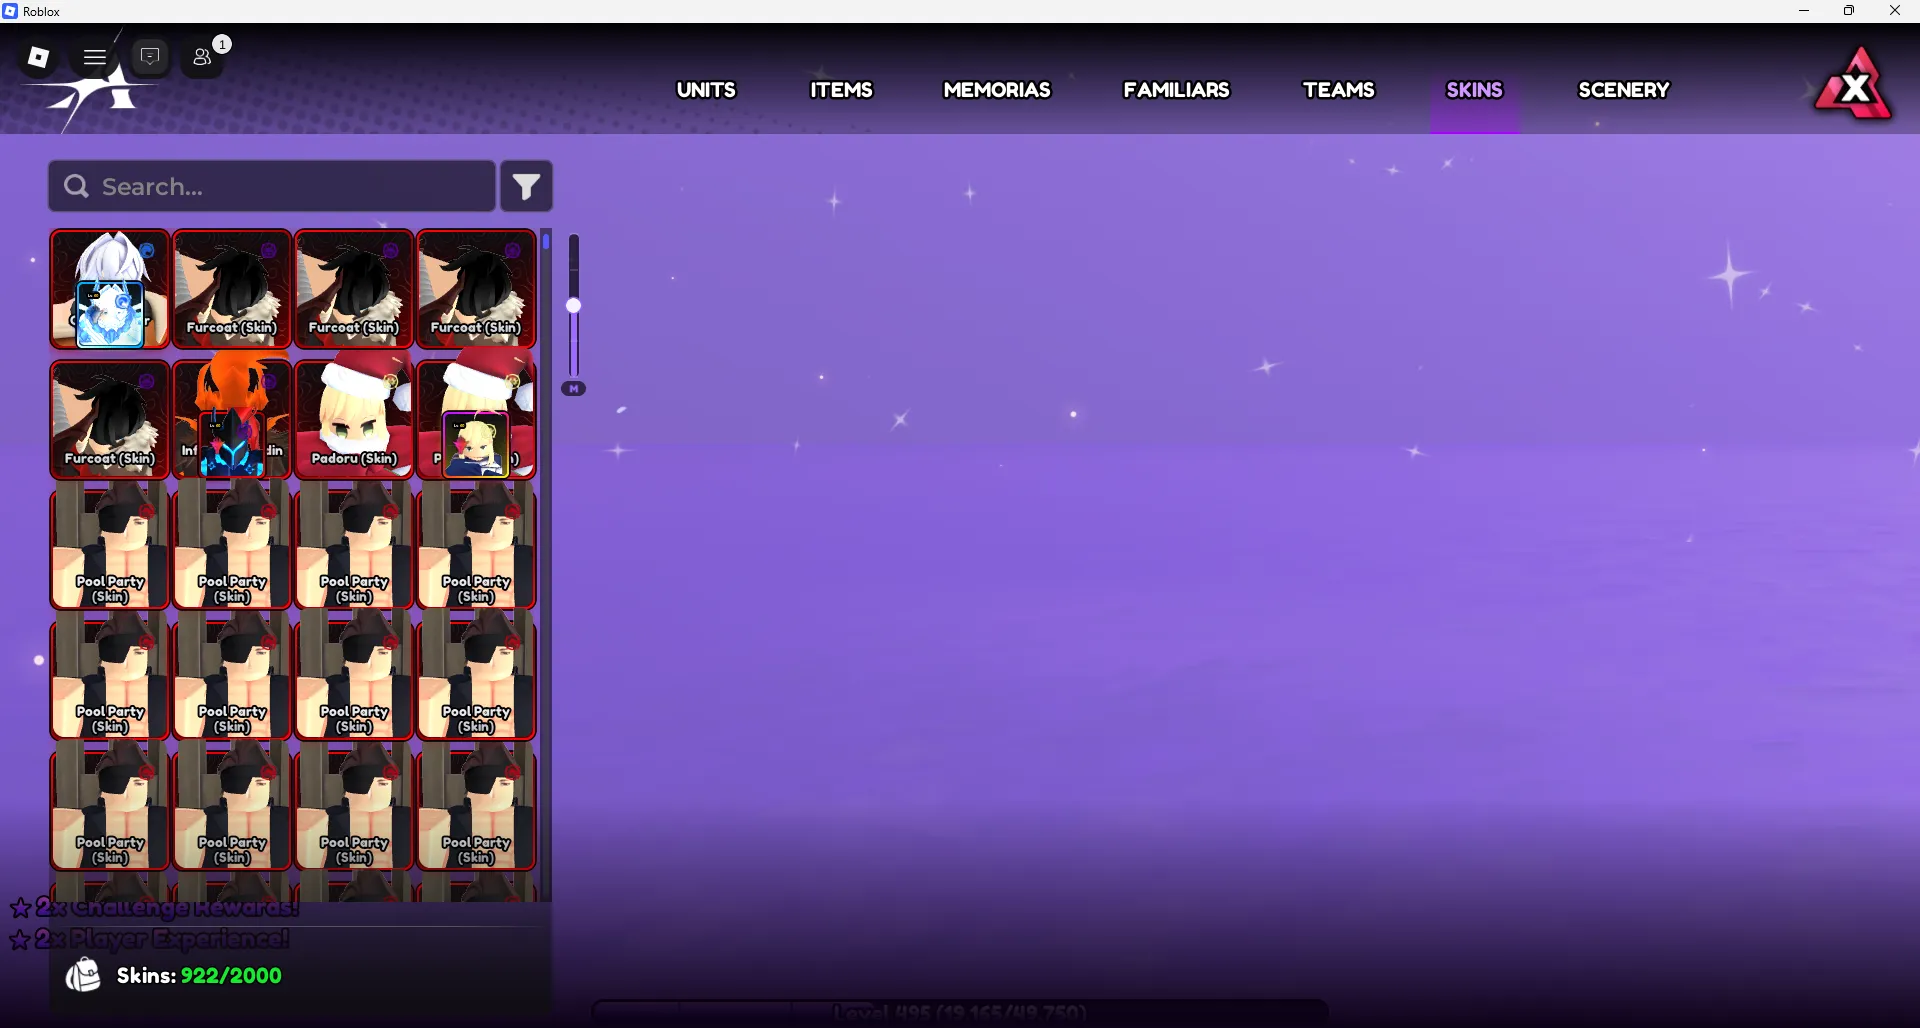This screenshot has height=1028, width=1920.
Task: Pick the middle Furcoat (Skin) in top row
Action: tap(354, 289)
